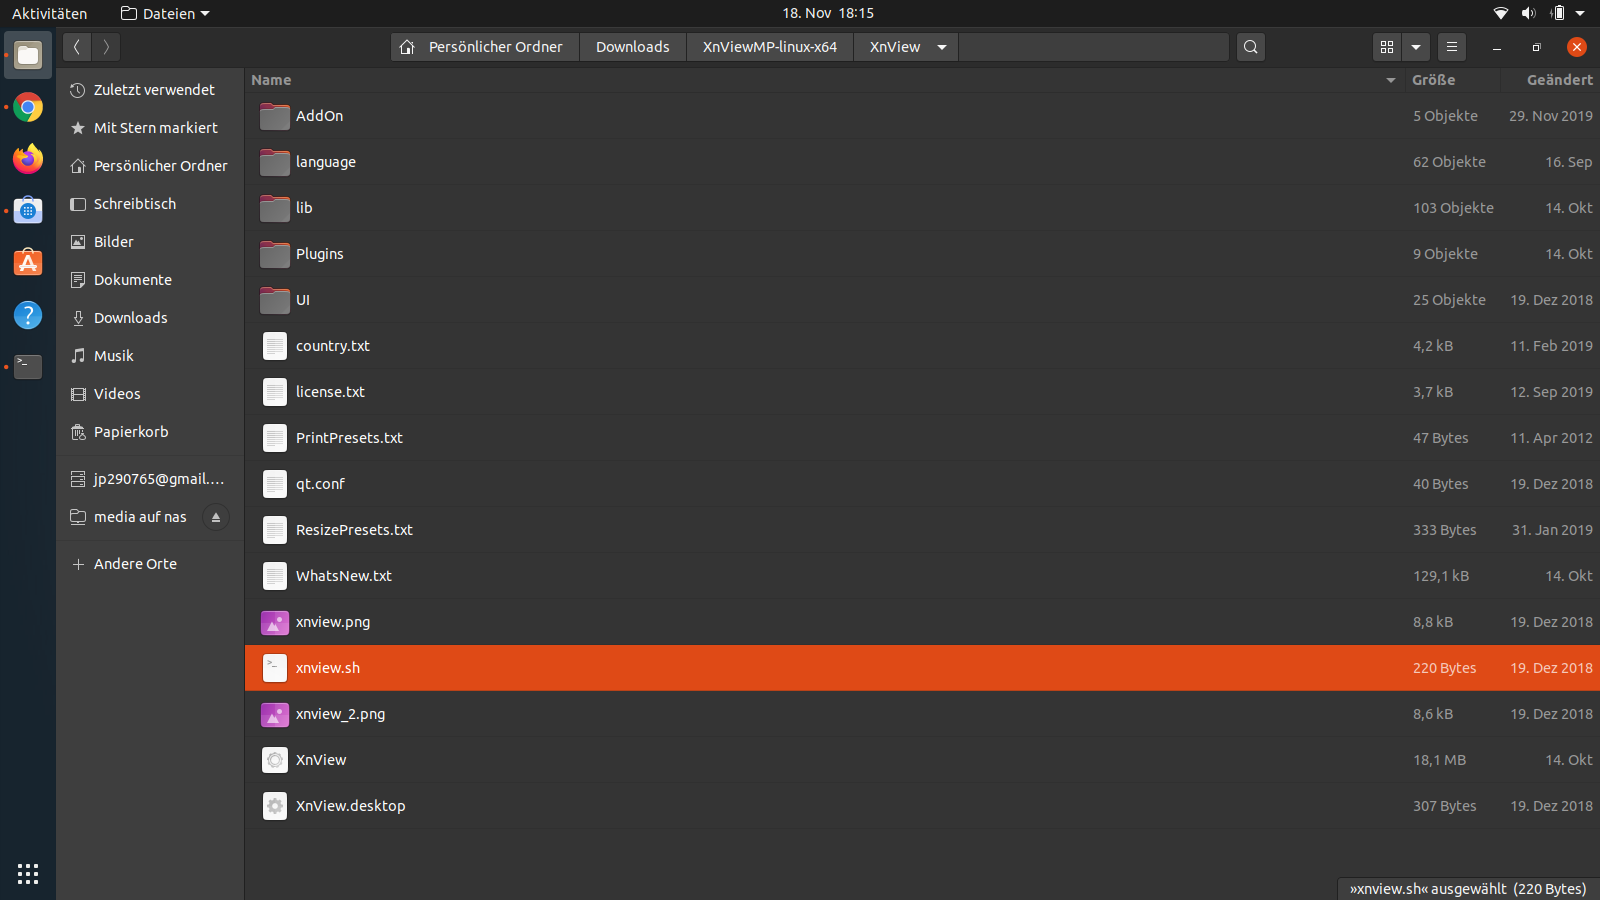Open Downloads in the sidebar

tap(150, 318)
